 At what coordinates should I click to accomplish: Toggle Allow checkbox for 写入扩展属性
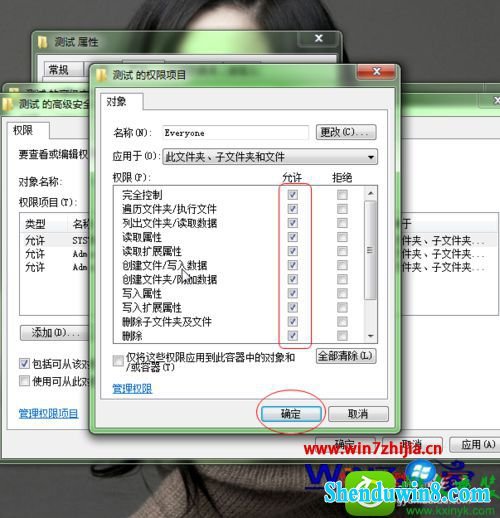[x=293, y=307]
